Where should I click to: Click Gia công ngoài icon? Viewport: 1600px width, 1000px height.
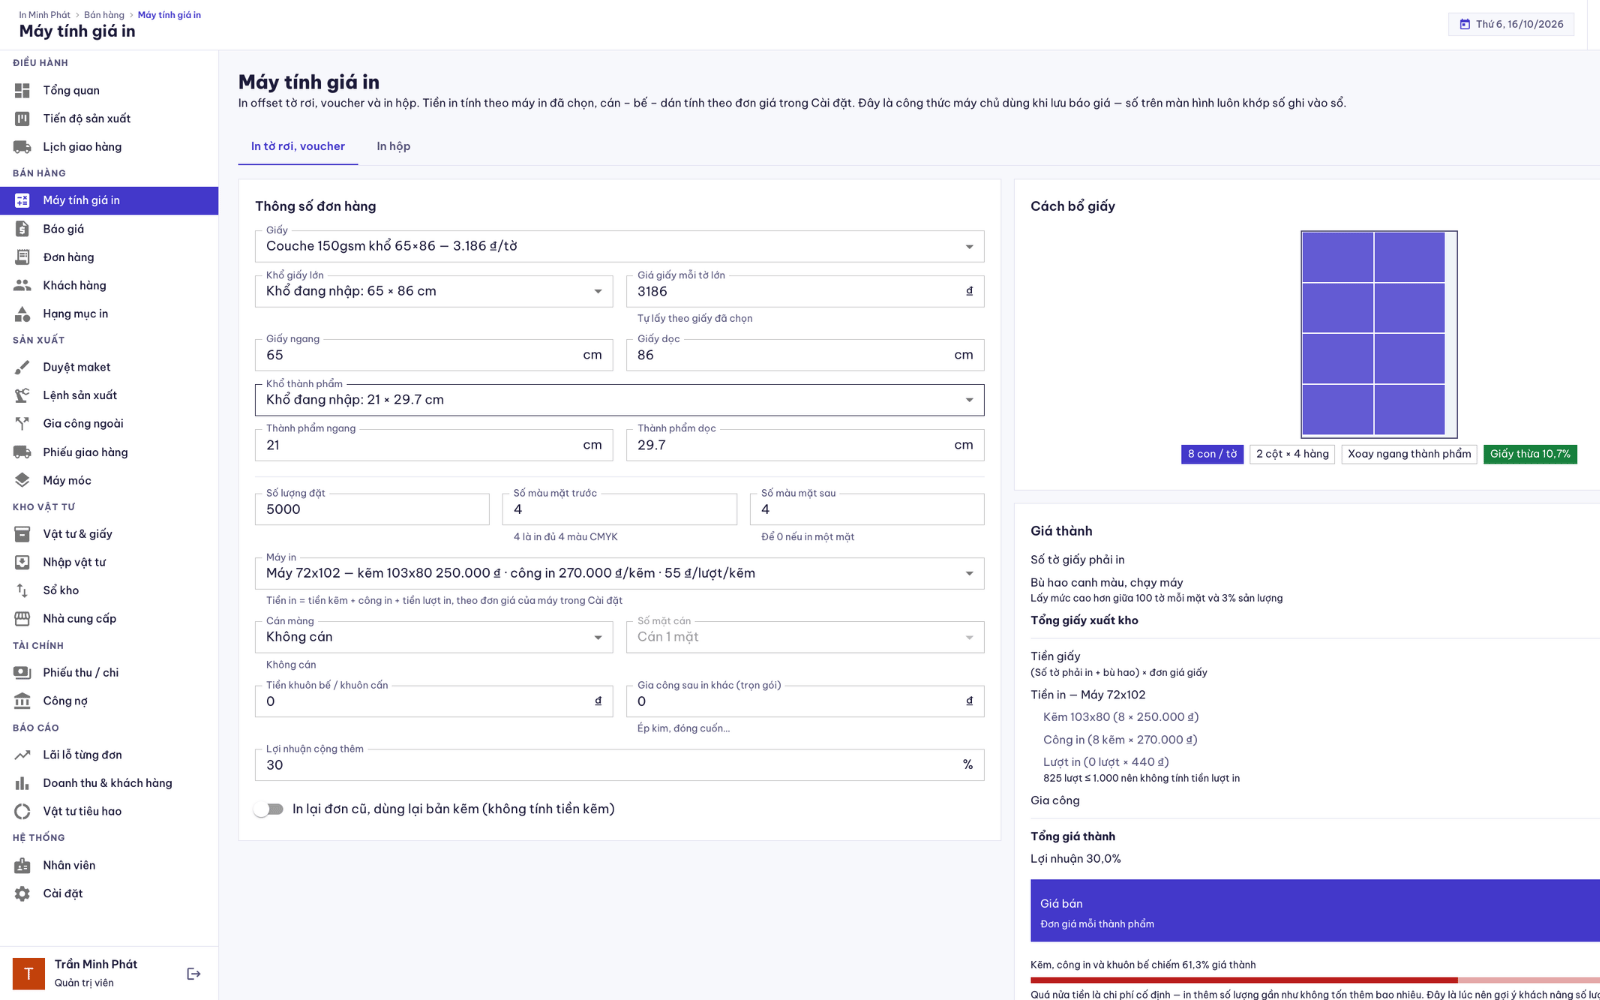22,423
